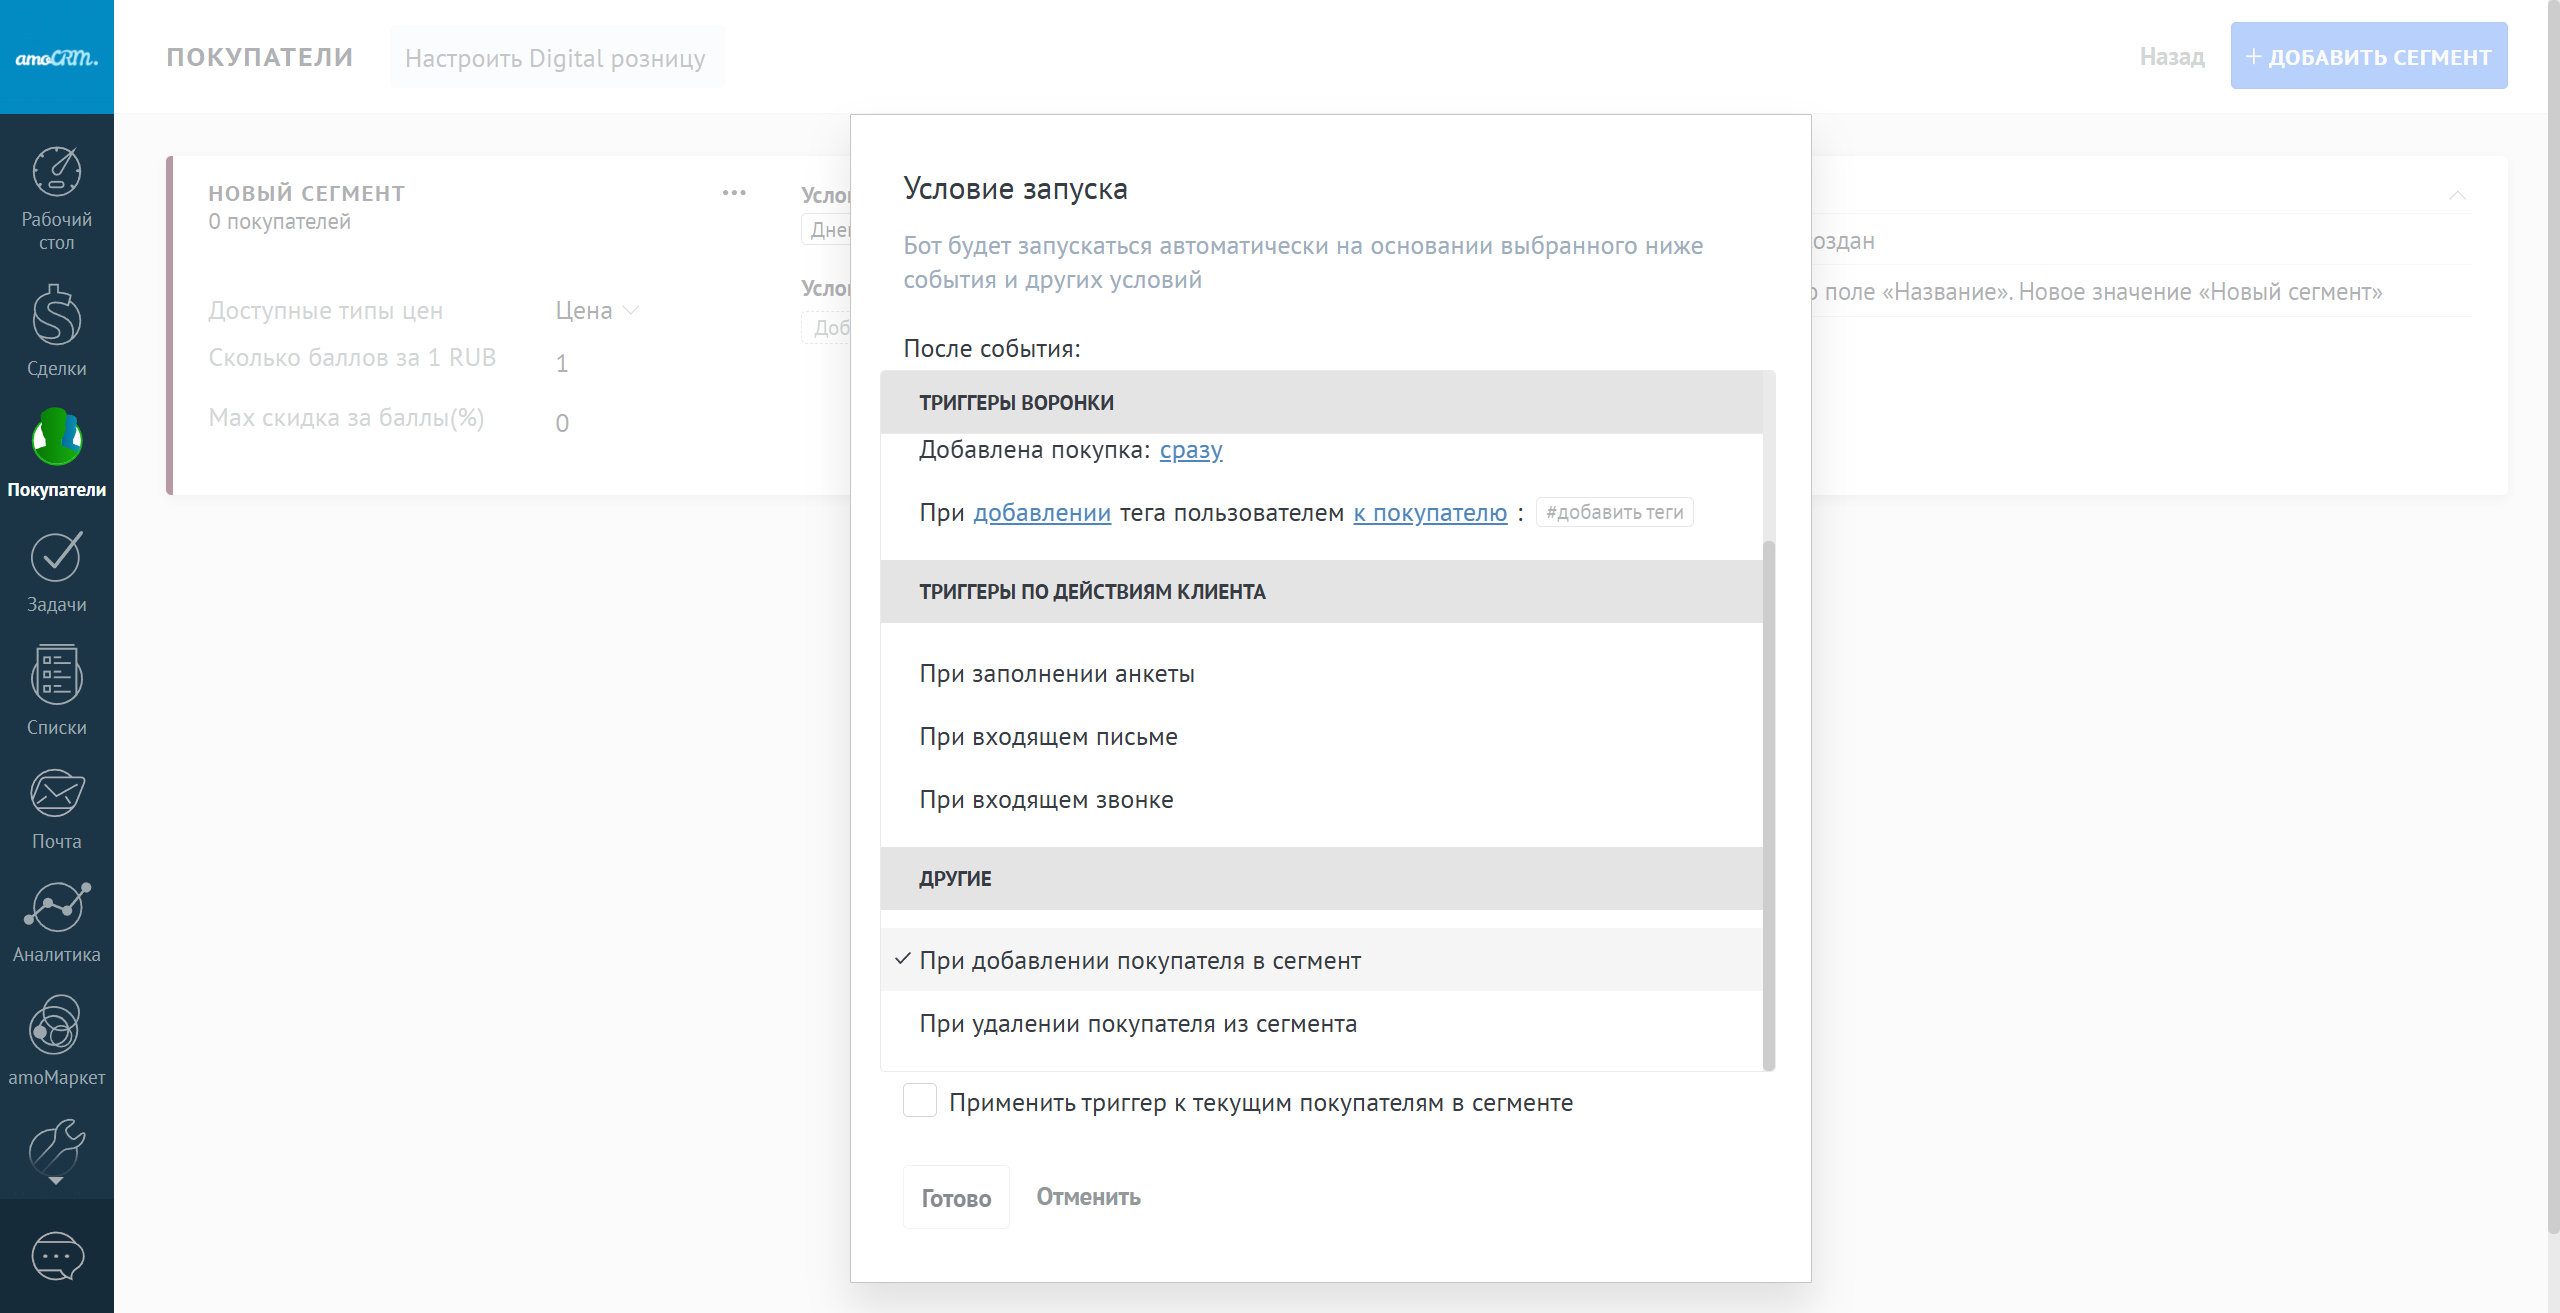The image size is (2560, 1313).
Task: Expand the Цена price type dropdown
Action: [597, 311]
